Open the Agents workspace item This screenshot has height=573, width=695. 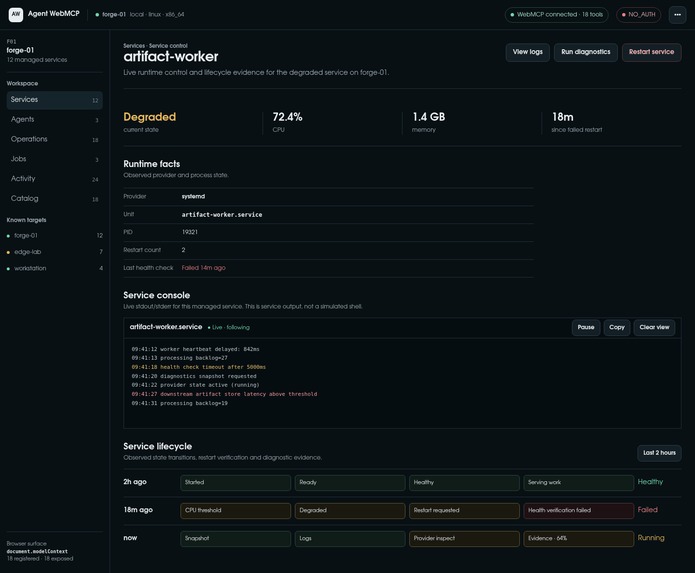55,120
